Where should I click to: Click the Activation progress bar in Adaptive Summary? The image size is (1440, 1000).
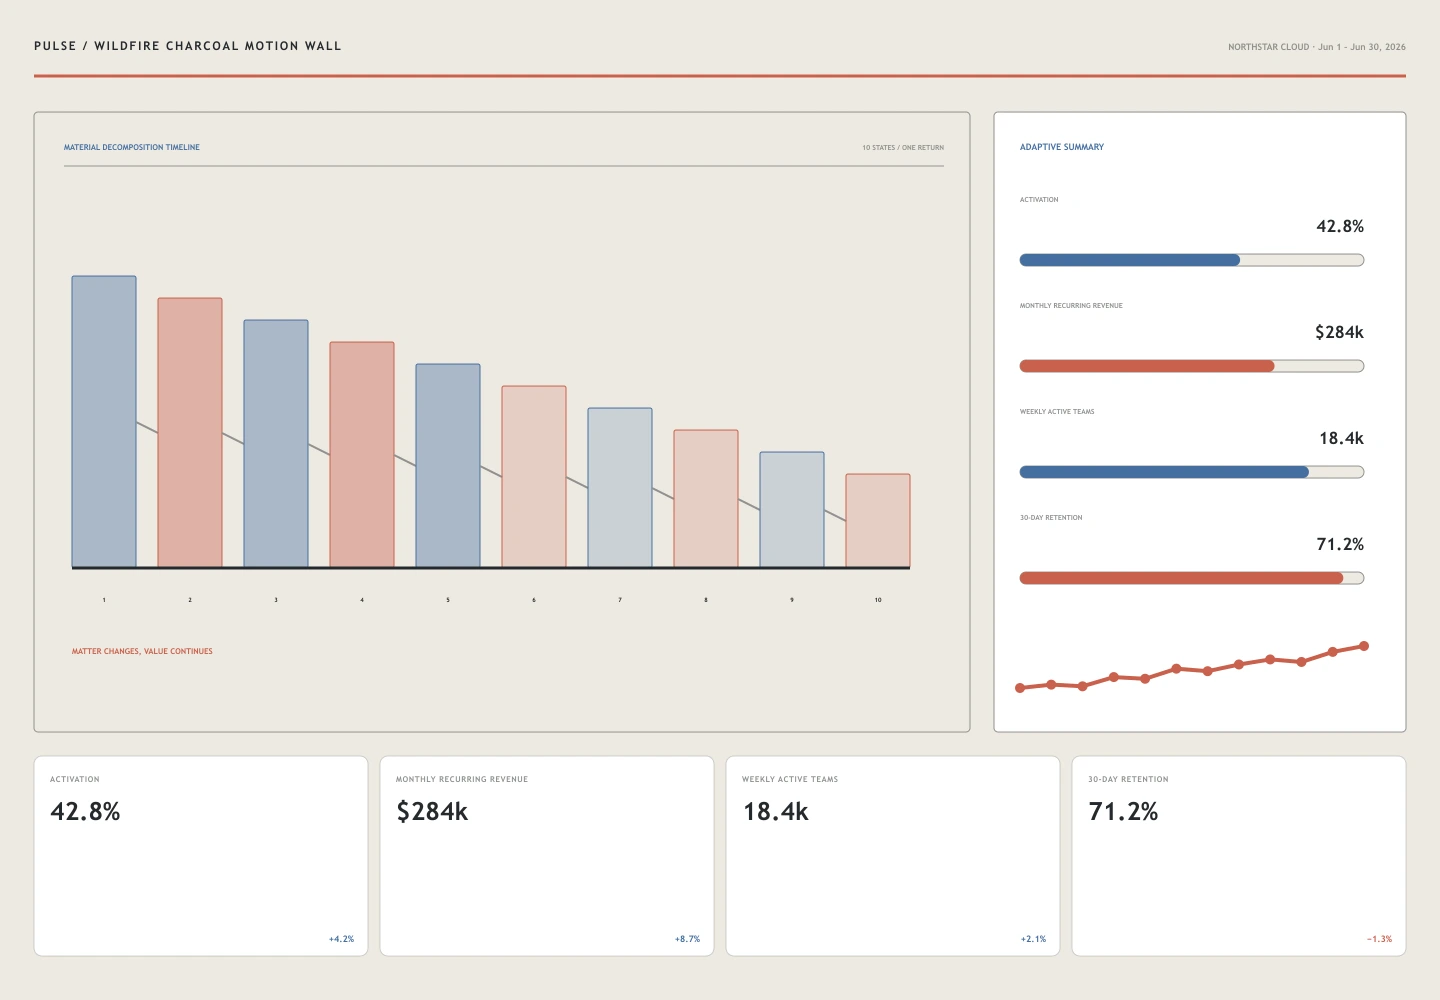[1192, 260]
